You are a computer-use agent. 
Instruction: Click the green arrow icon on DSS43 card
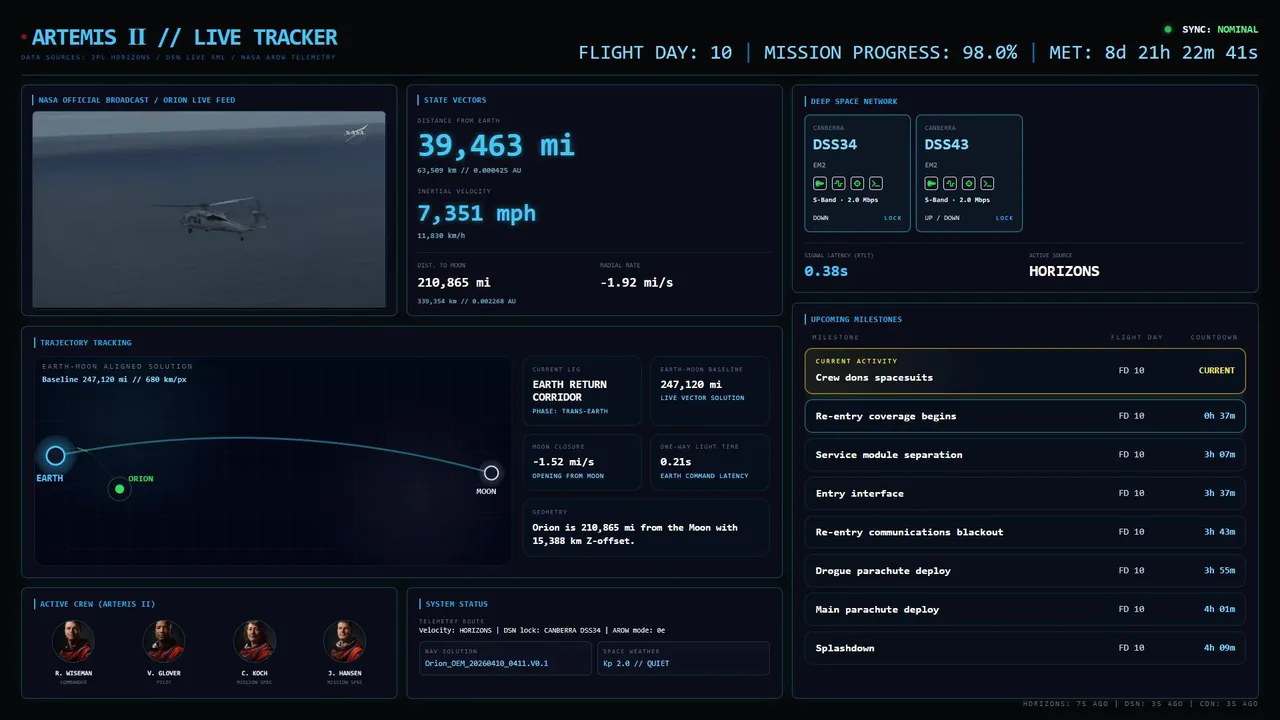click(931, 183)
